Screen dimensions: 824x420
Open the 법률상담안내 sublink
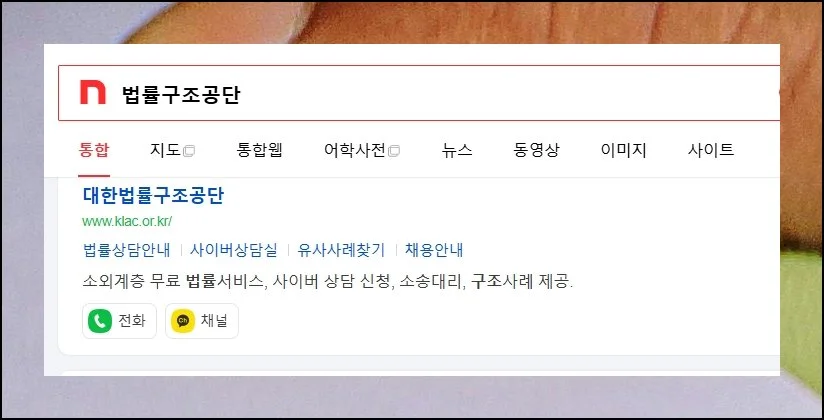(x=127, y=250)
